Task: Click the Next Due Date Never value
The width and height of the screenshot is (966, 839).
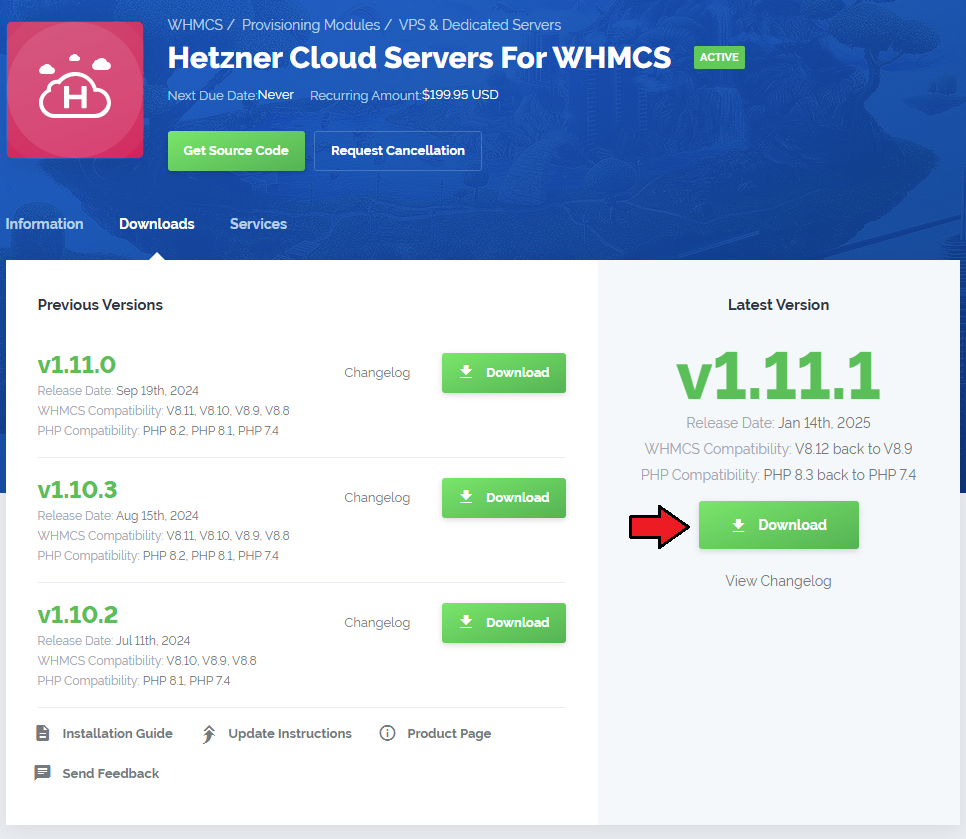Action: pyautogui.click(x=275, y=95)
